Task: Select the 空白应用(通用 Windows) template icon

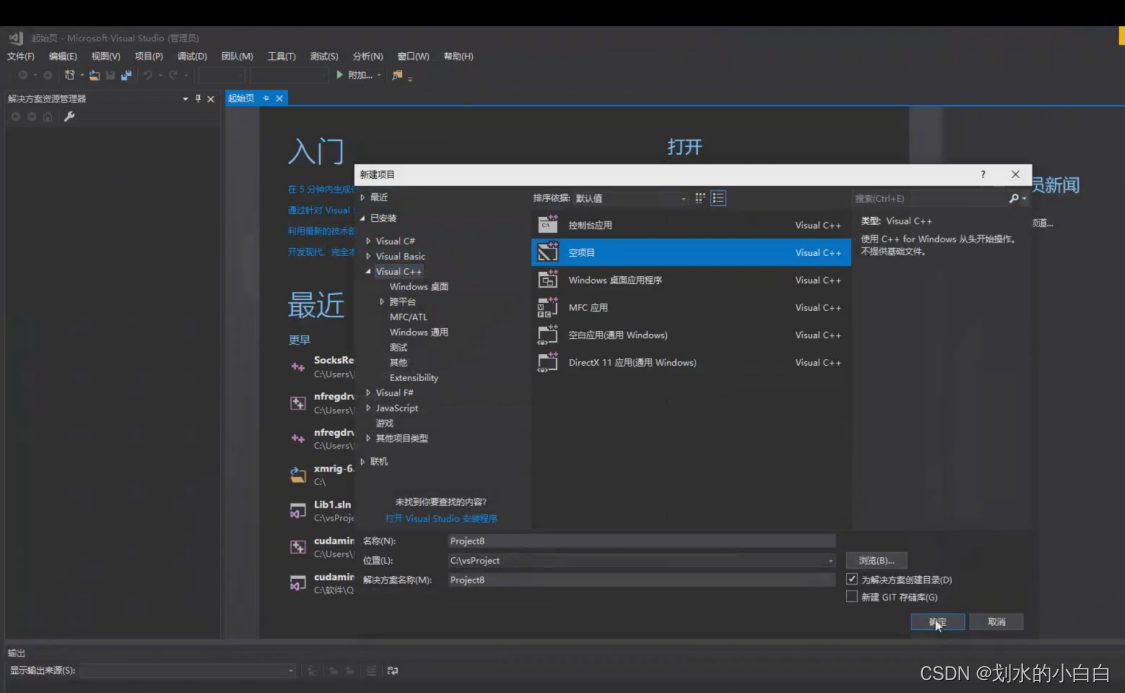Action: click(x=547, y=335)
